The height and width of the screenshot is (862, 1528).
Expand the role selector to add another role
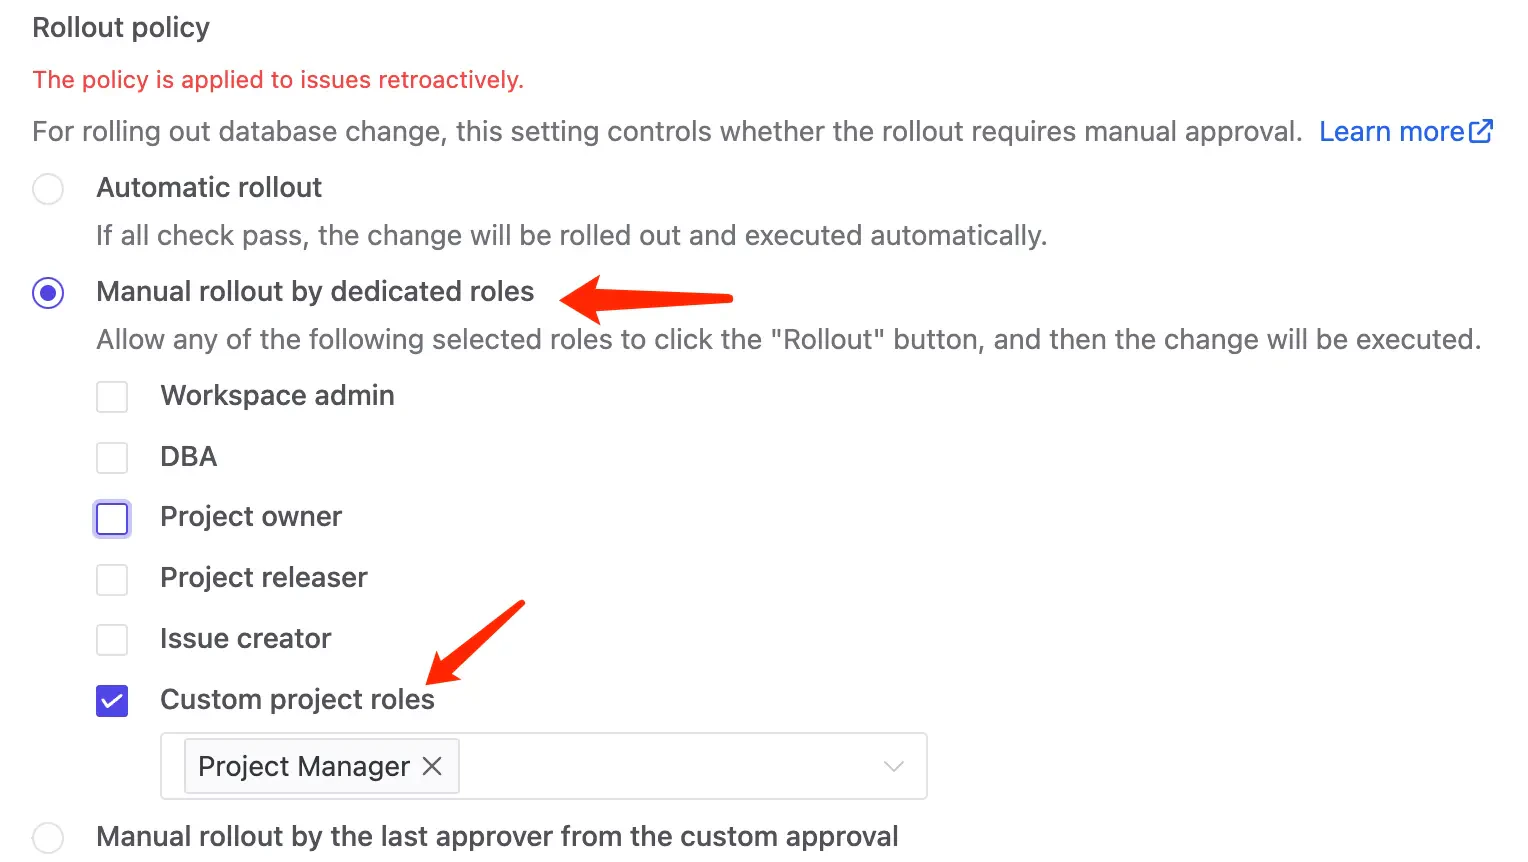[893, 766]
